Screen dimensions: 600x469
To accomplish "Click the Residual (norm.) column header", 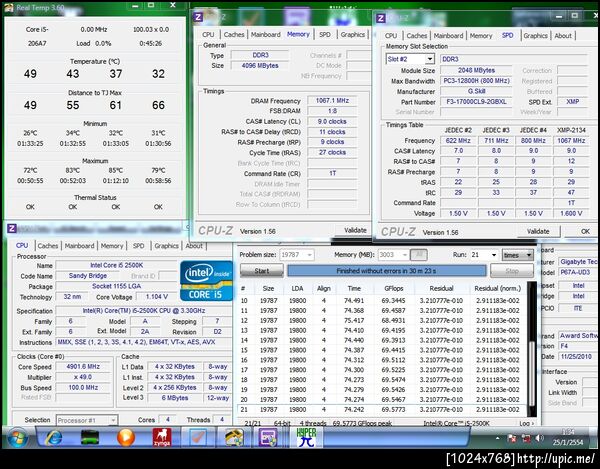I will [x=497, y=288].
